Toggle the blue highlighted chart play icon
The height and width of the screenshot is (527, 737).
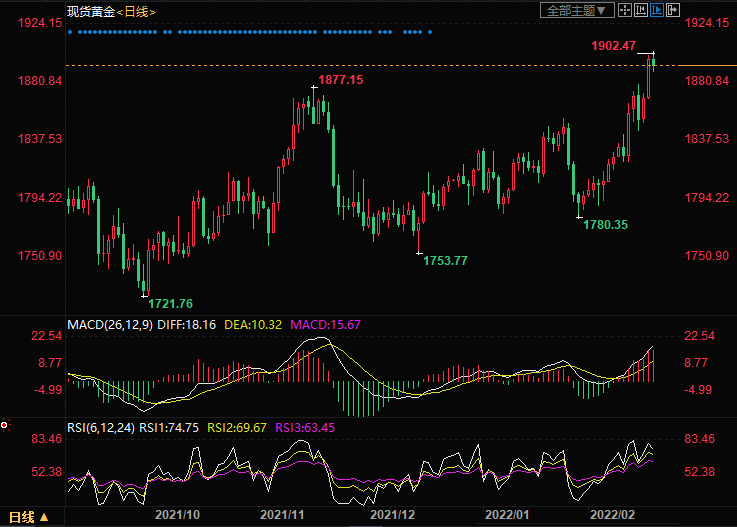pos(656,10)
